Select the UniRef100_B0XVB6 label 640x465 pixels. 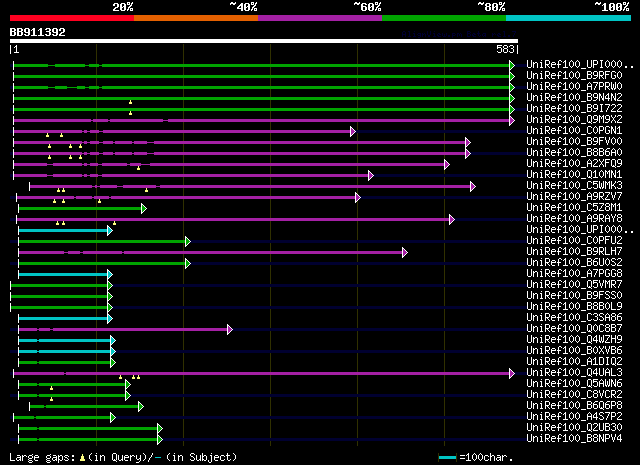coord(574,351)
